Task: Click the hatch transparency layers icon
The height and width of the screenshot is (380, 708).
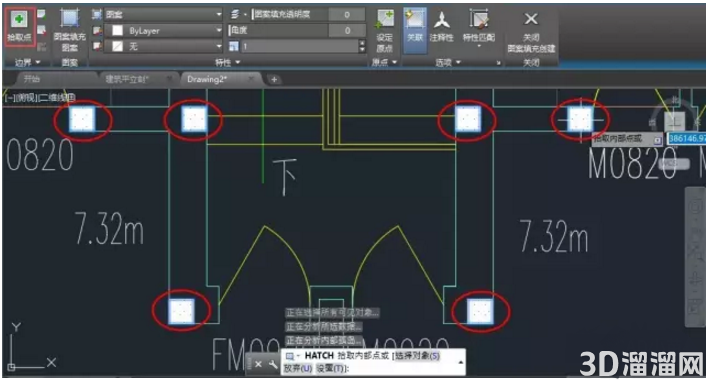Action: 235,14
